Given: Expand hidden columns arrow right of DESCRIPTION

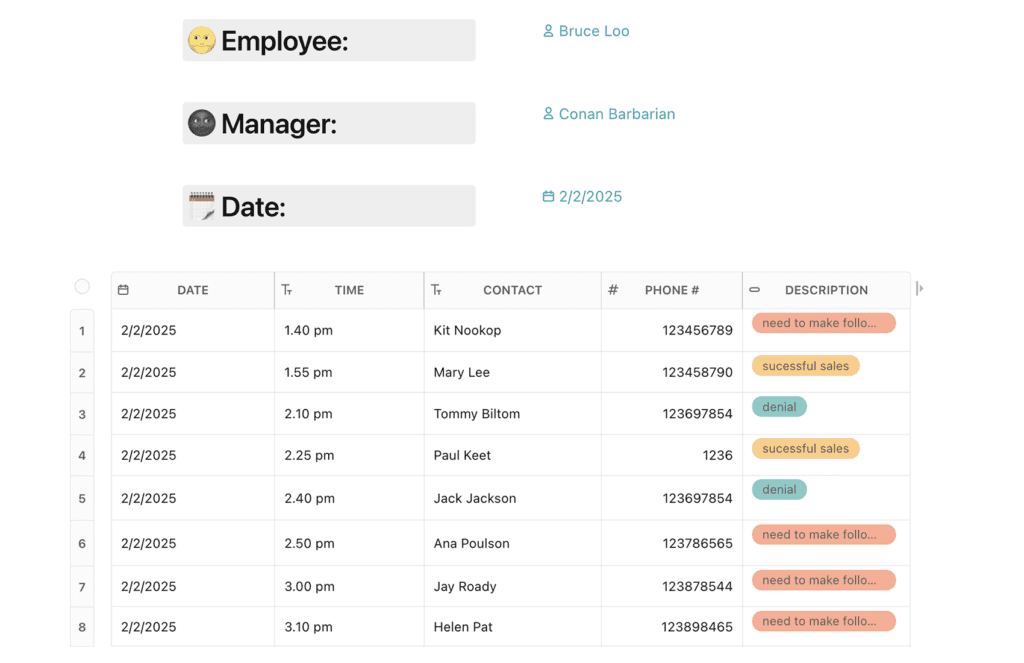Looking at the screenshot, I should coord(920,289).
